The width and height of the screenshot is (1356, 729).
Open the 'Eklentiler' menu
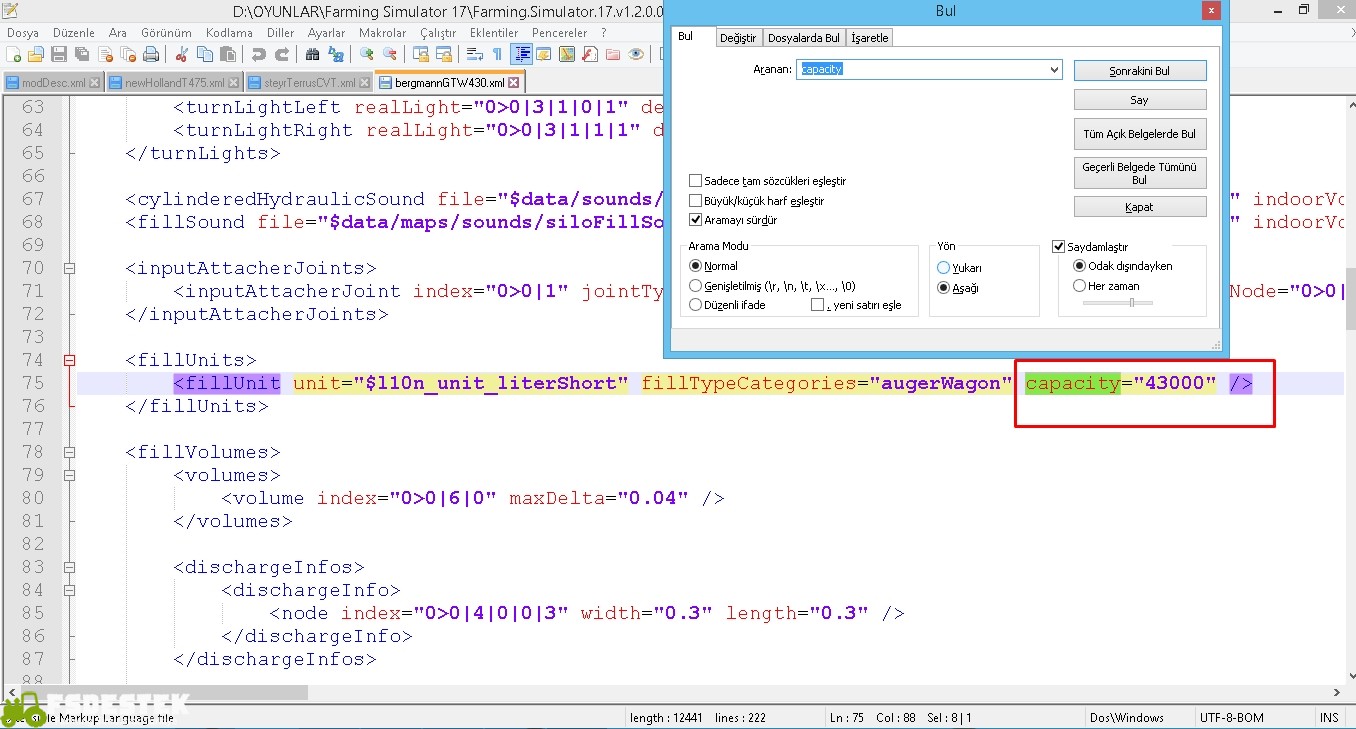(493, 33)
